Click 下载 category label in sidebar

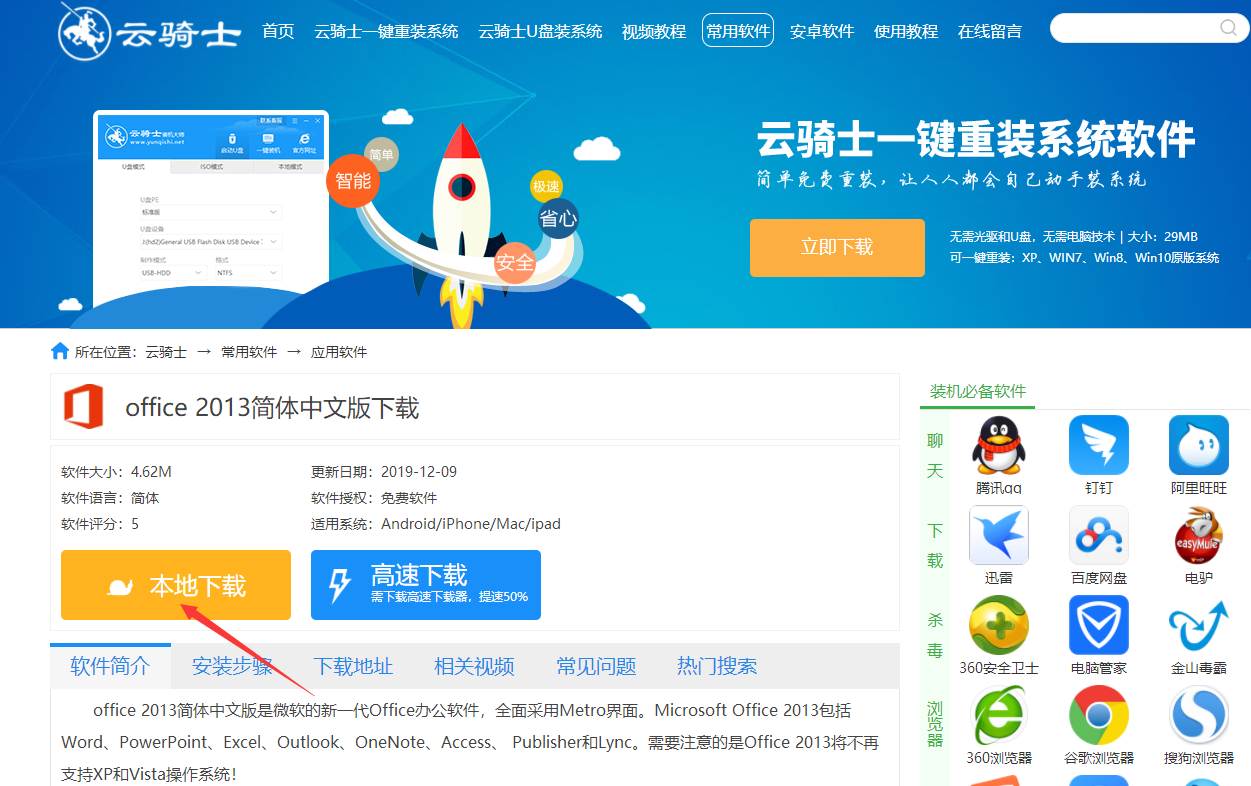click(935, 545)
